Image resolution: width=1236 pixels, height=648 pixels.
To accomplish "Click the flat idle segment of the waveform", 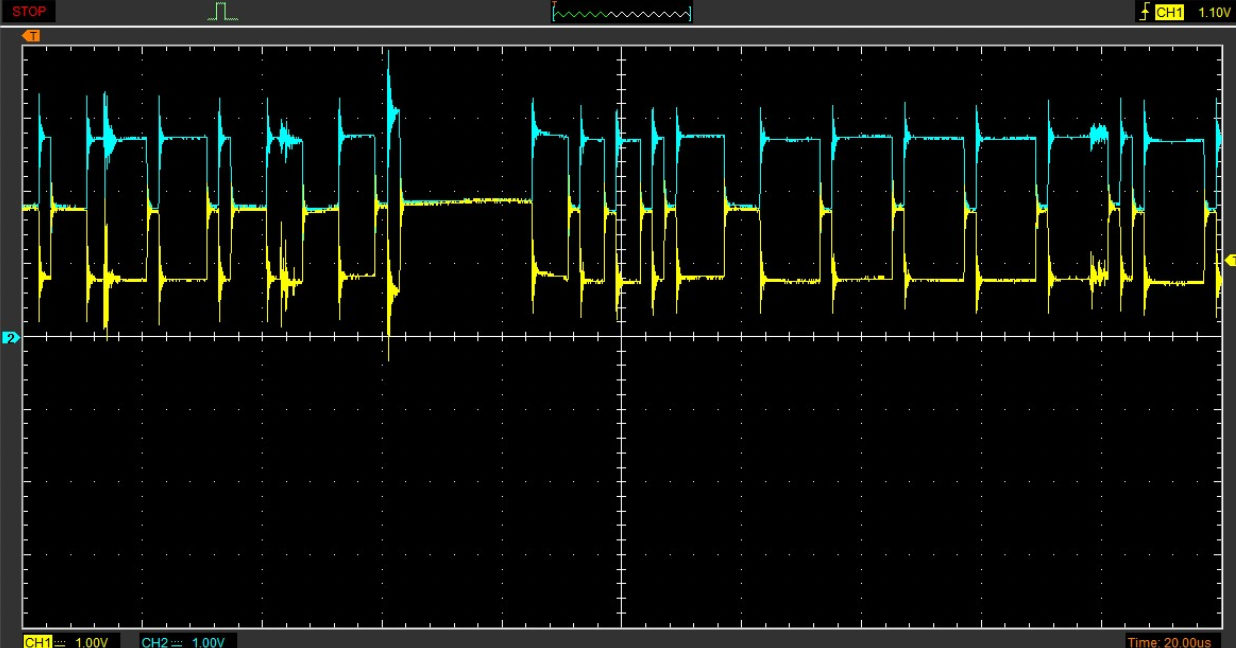I will [466, 202].
